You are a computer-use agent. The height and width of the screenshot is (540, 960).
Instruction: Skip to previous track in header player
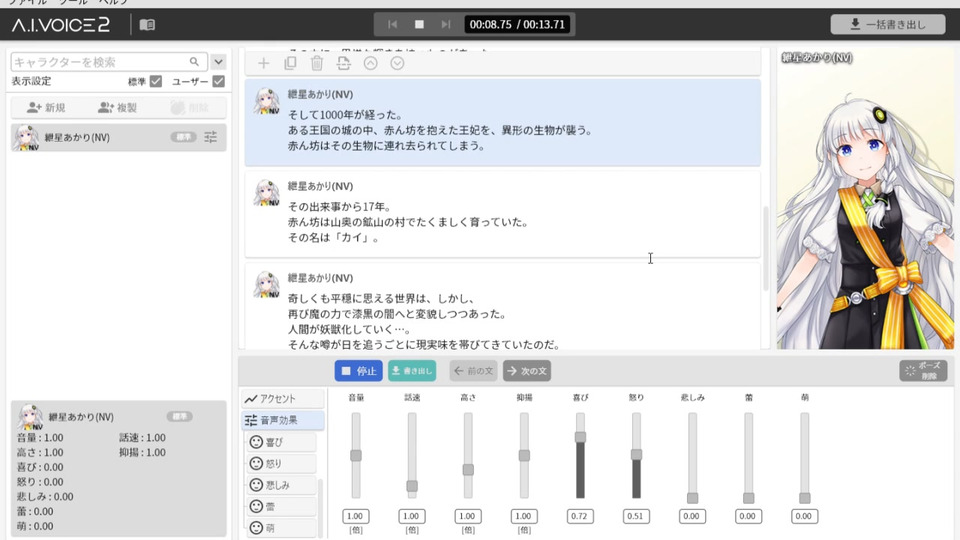click(392, 24)
